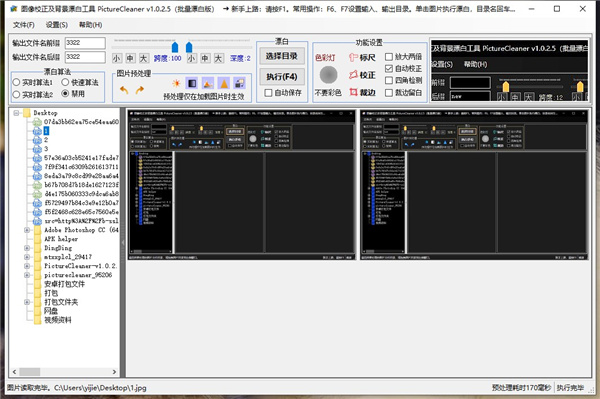The width and height of the screenshot is (600, 399).
Task: Click the panel splitter collapse arrow
Action: pos(123,242)
